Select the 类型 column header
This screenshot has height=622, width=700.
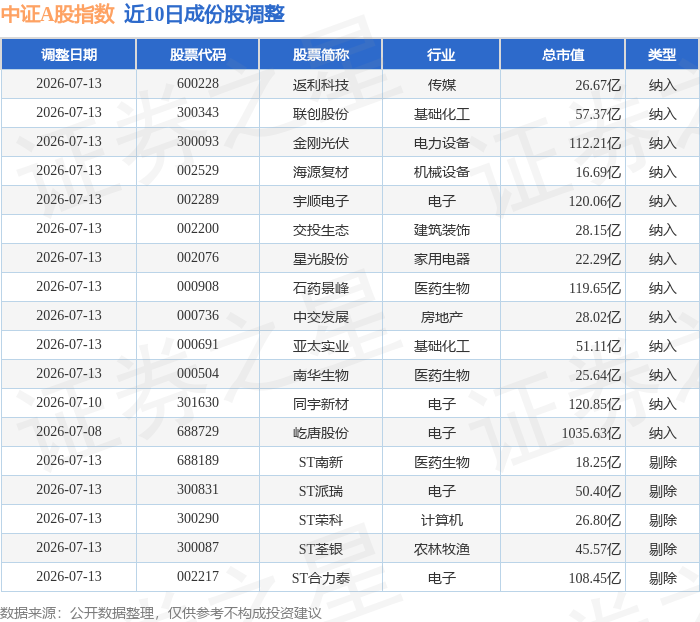(662, 54)
